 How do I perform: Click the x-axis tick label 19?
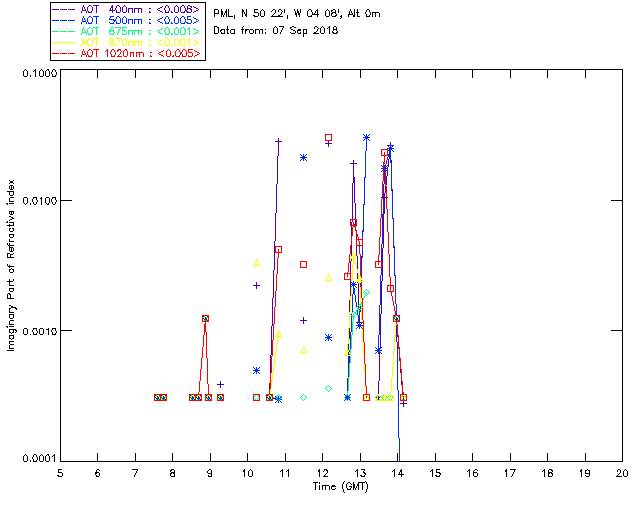pos(585,473)
